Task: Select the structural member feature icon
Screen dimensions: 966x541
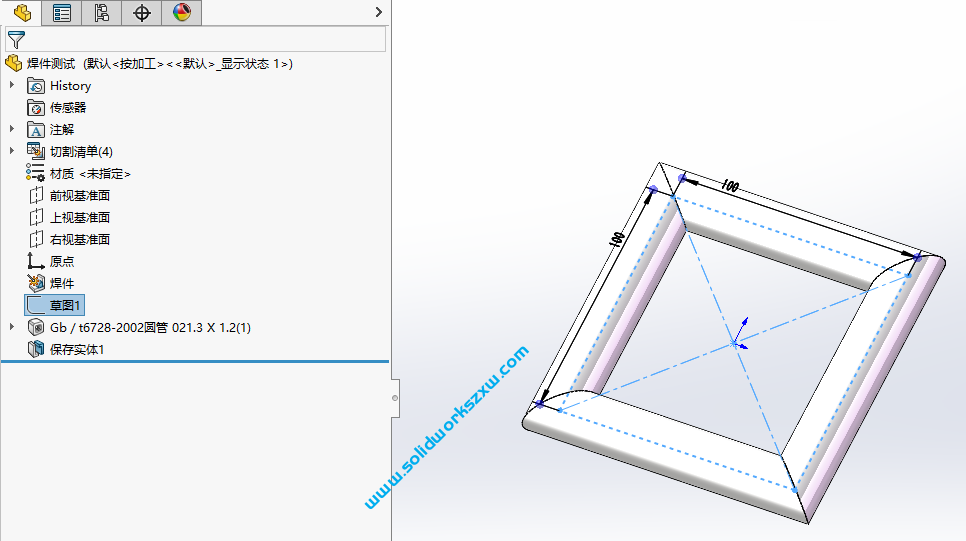Action: (36, 327)
